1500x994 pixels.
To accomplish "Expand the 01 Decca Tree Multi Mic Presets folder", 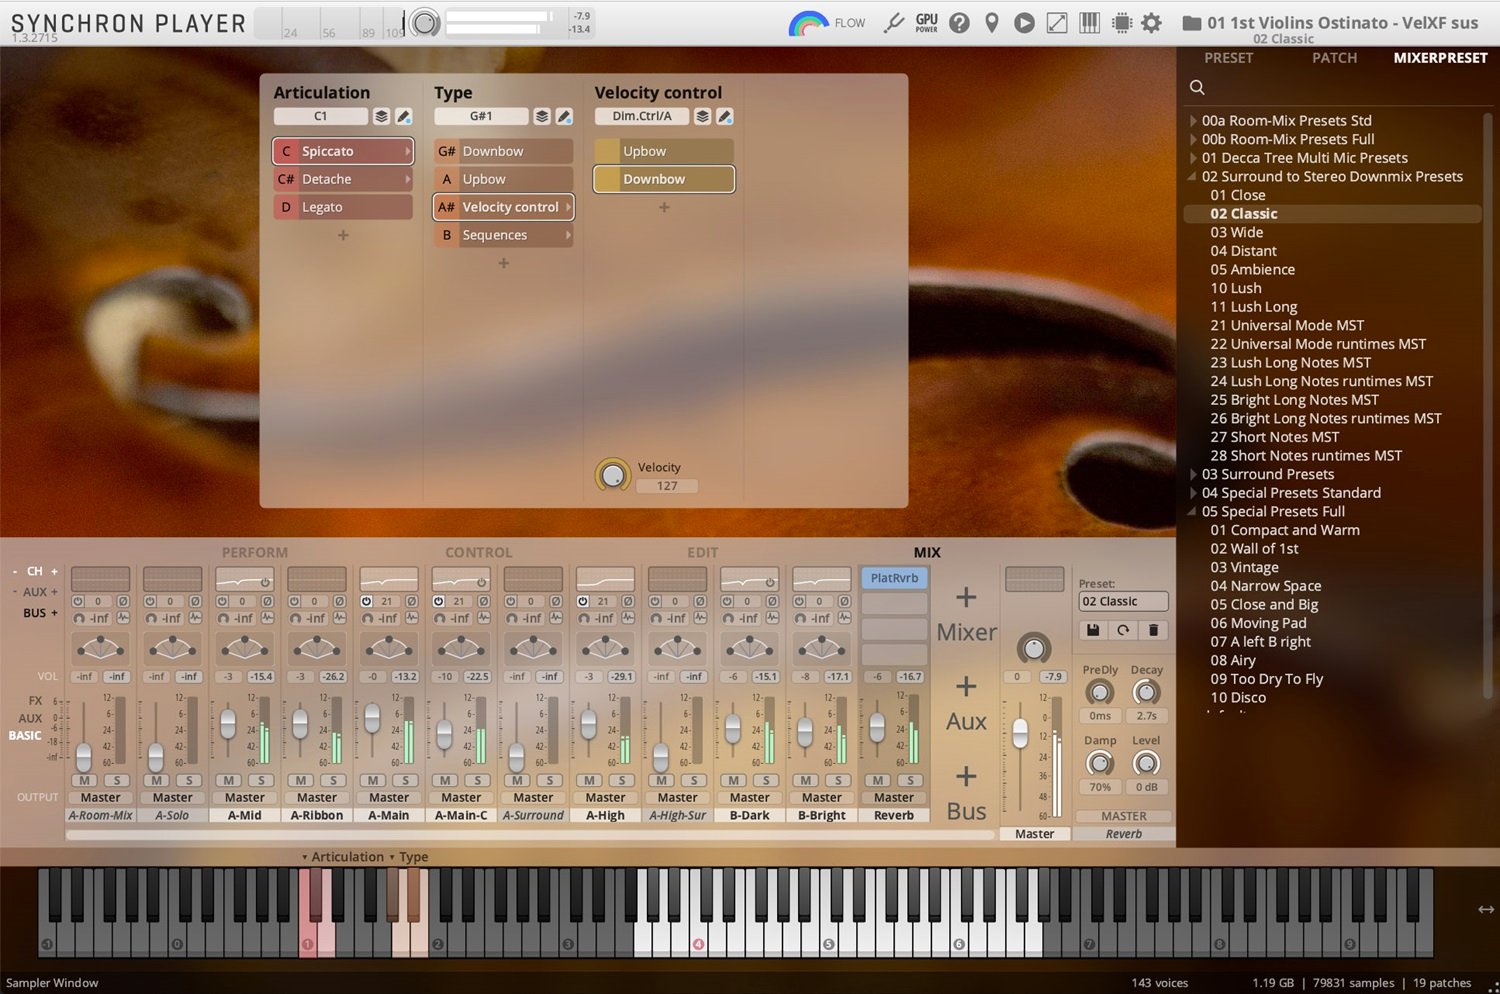I will tap(1193, 157).
